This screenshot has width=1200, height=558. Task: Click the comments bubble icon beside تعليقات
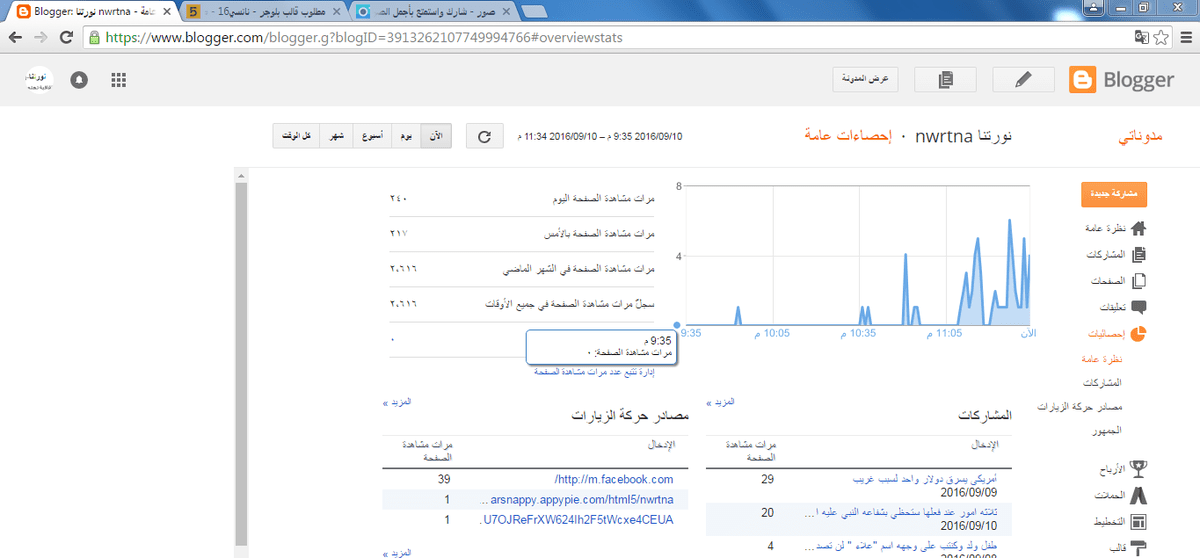pyautogui.click(x=1138, y=308)
